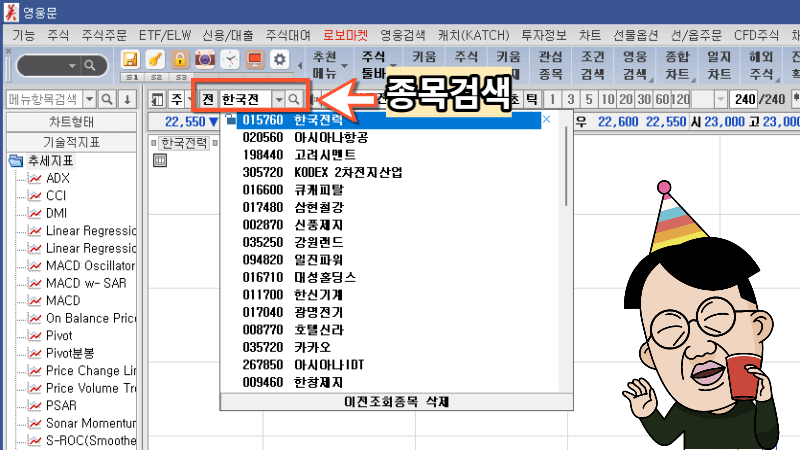Select Price Volume Trend indicator
The height and width of the screenshot is (450, 800).
coord(91,388)
